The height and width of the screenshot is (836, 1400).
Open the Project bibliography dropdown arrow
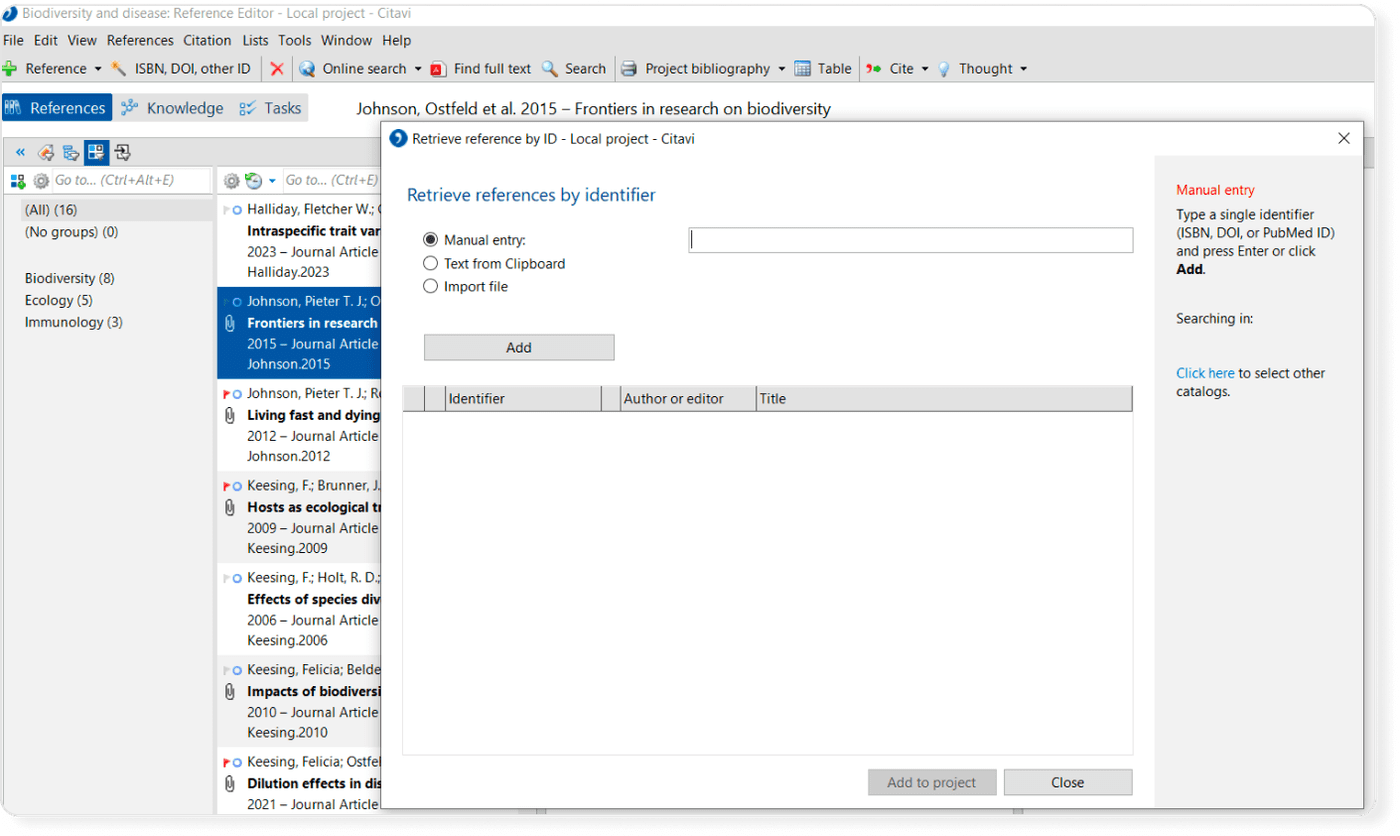pos(783,68)
